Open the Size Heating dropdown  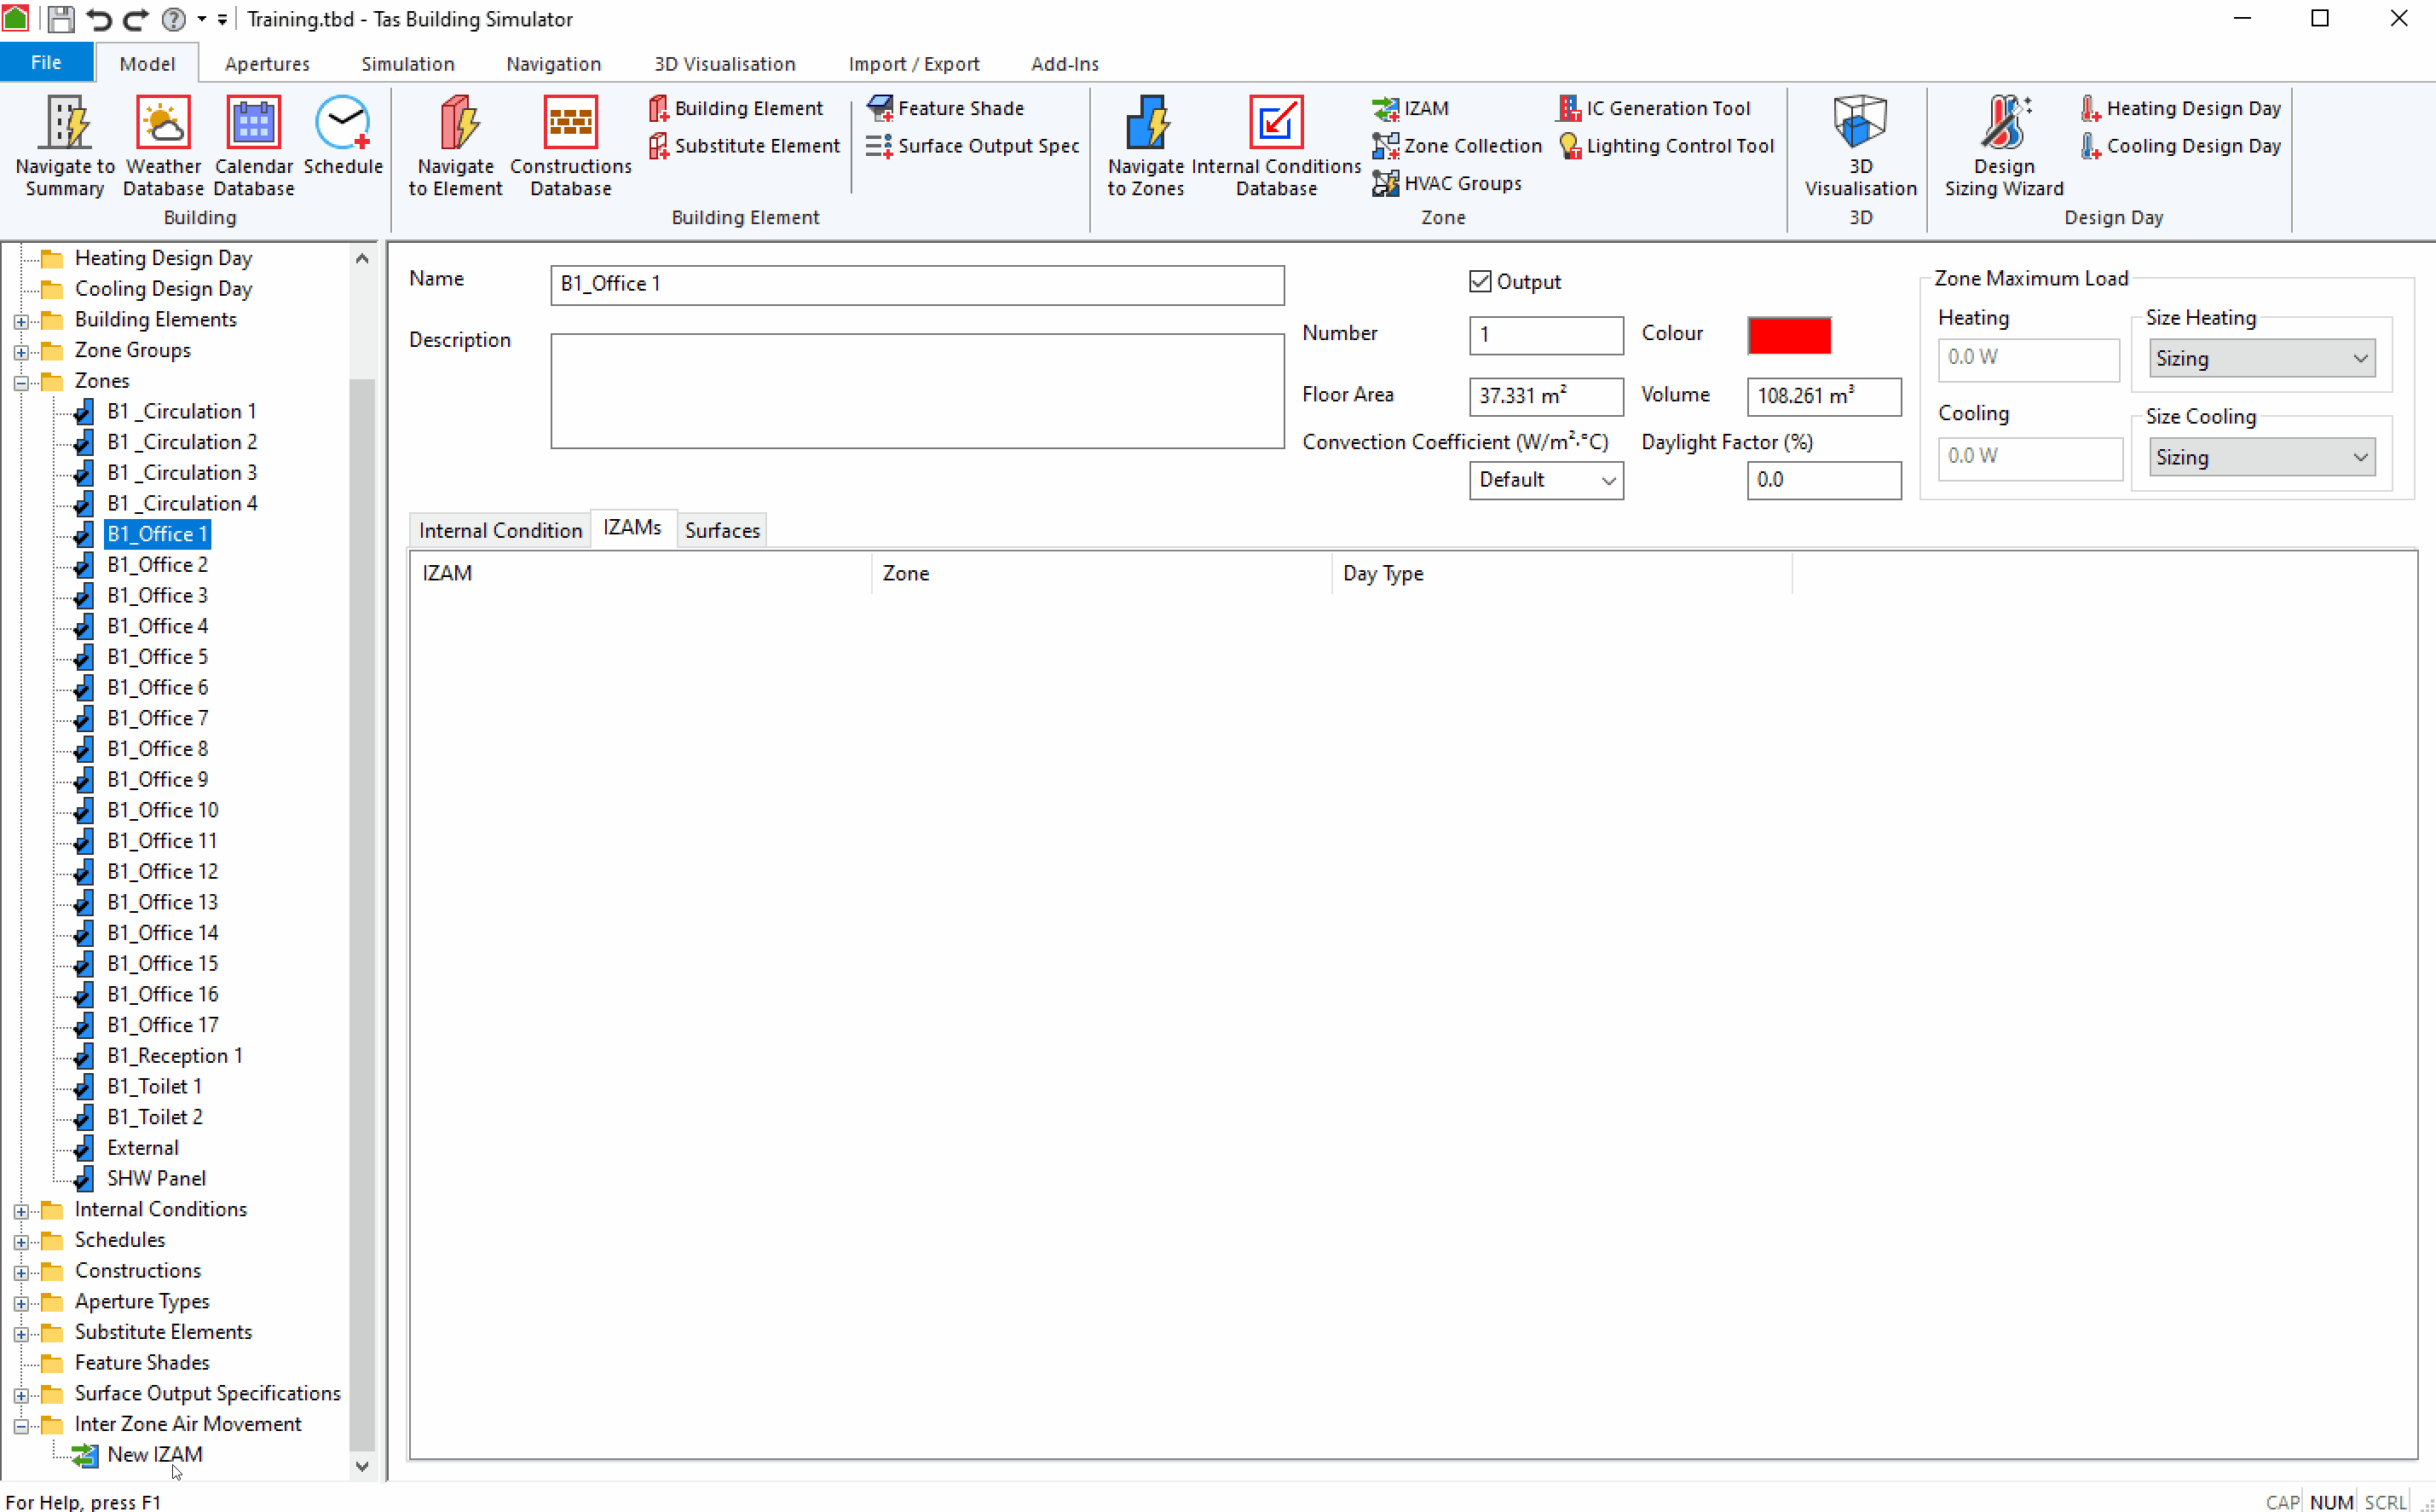2262,358
